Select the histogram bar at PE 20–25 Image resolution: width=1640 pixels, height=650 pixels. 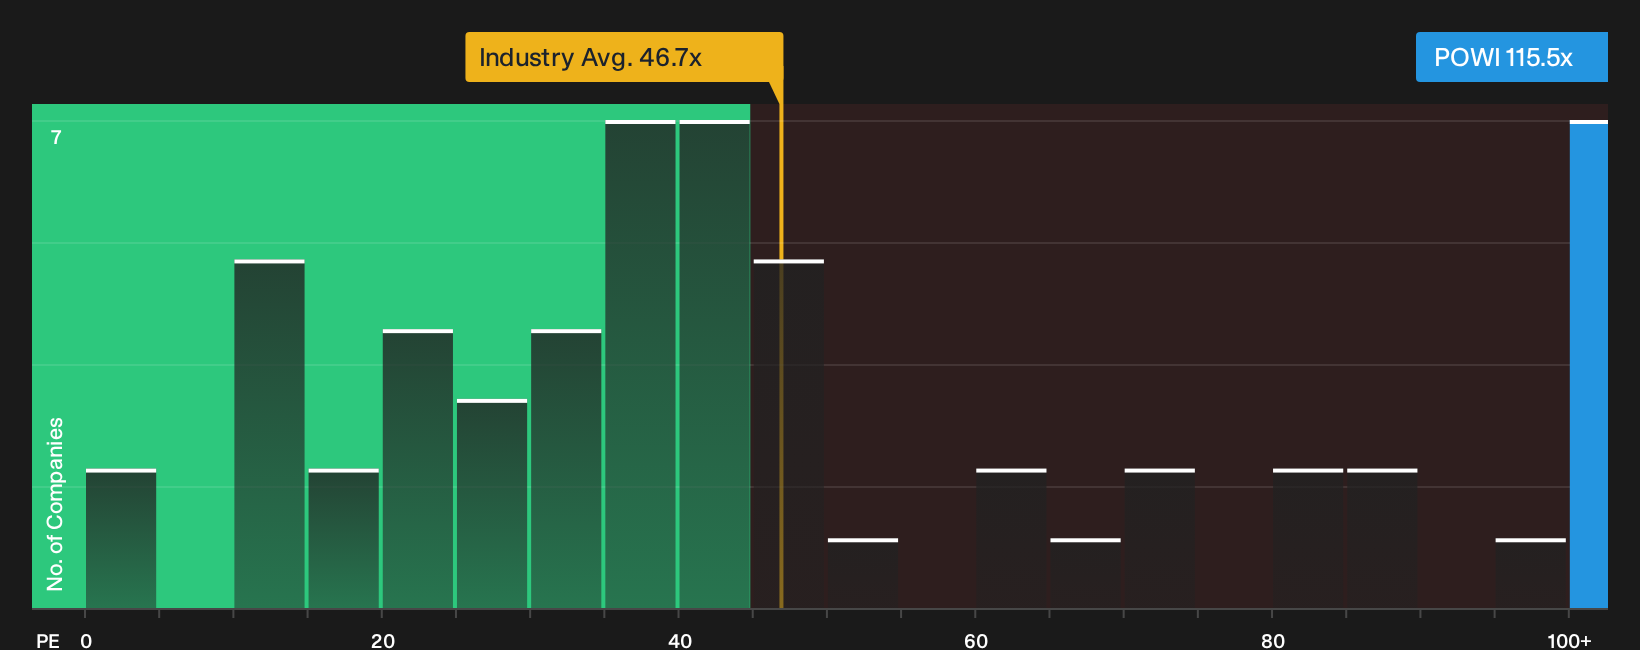click(418, 469)
